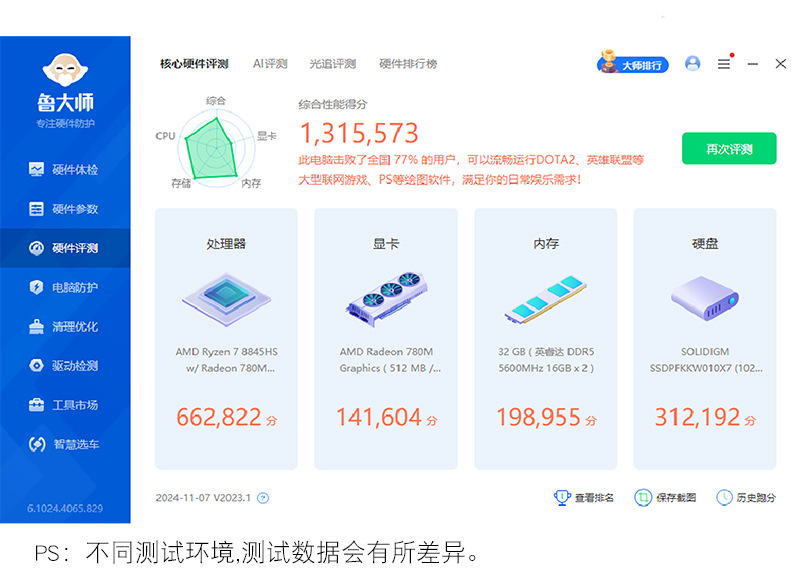Click the 处理器 card title
The width and height of the screenshot is (800, 574).
click(x=226, y=244)
